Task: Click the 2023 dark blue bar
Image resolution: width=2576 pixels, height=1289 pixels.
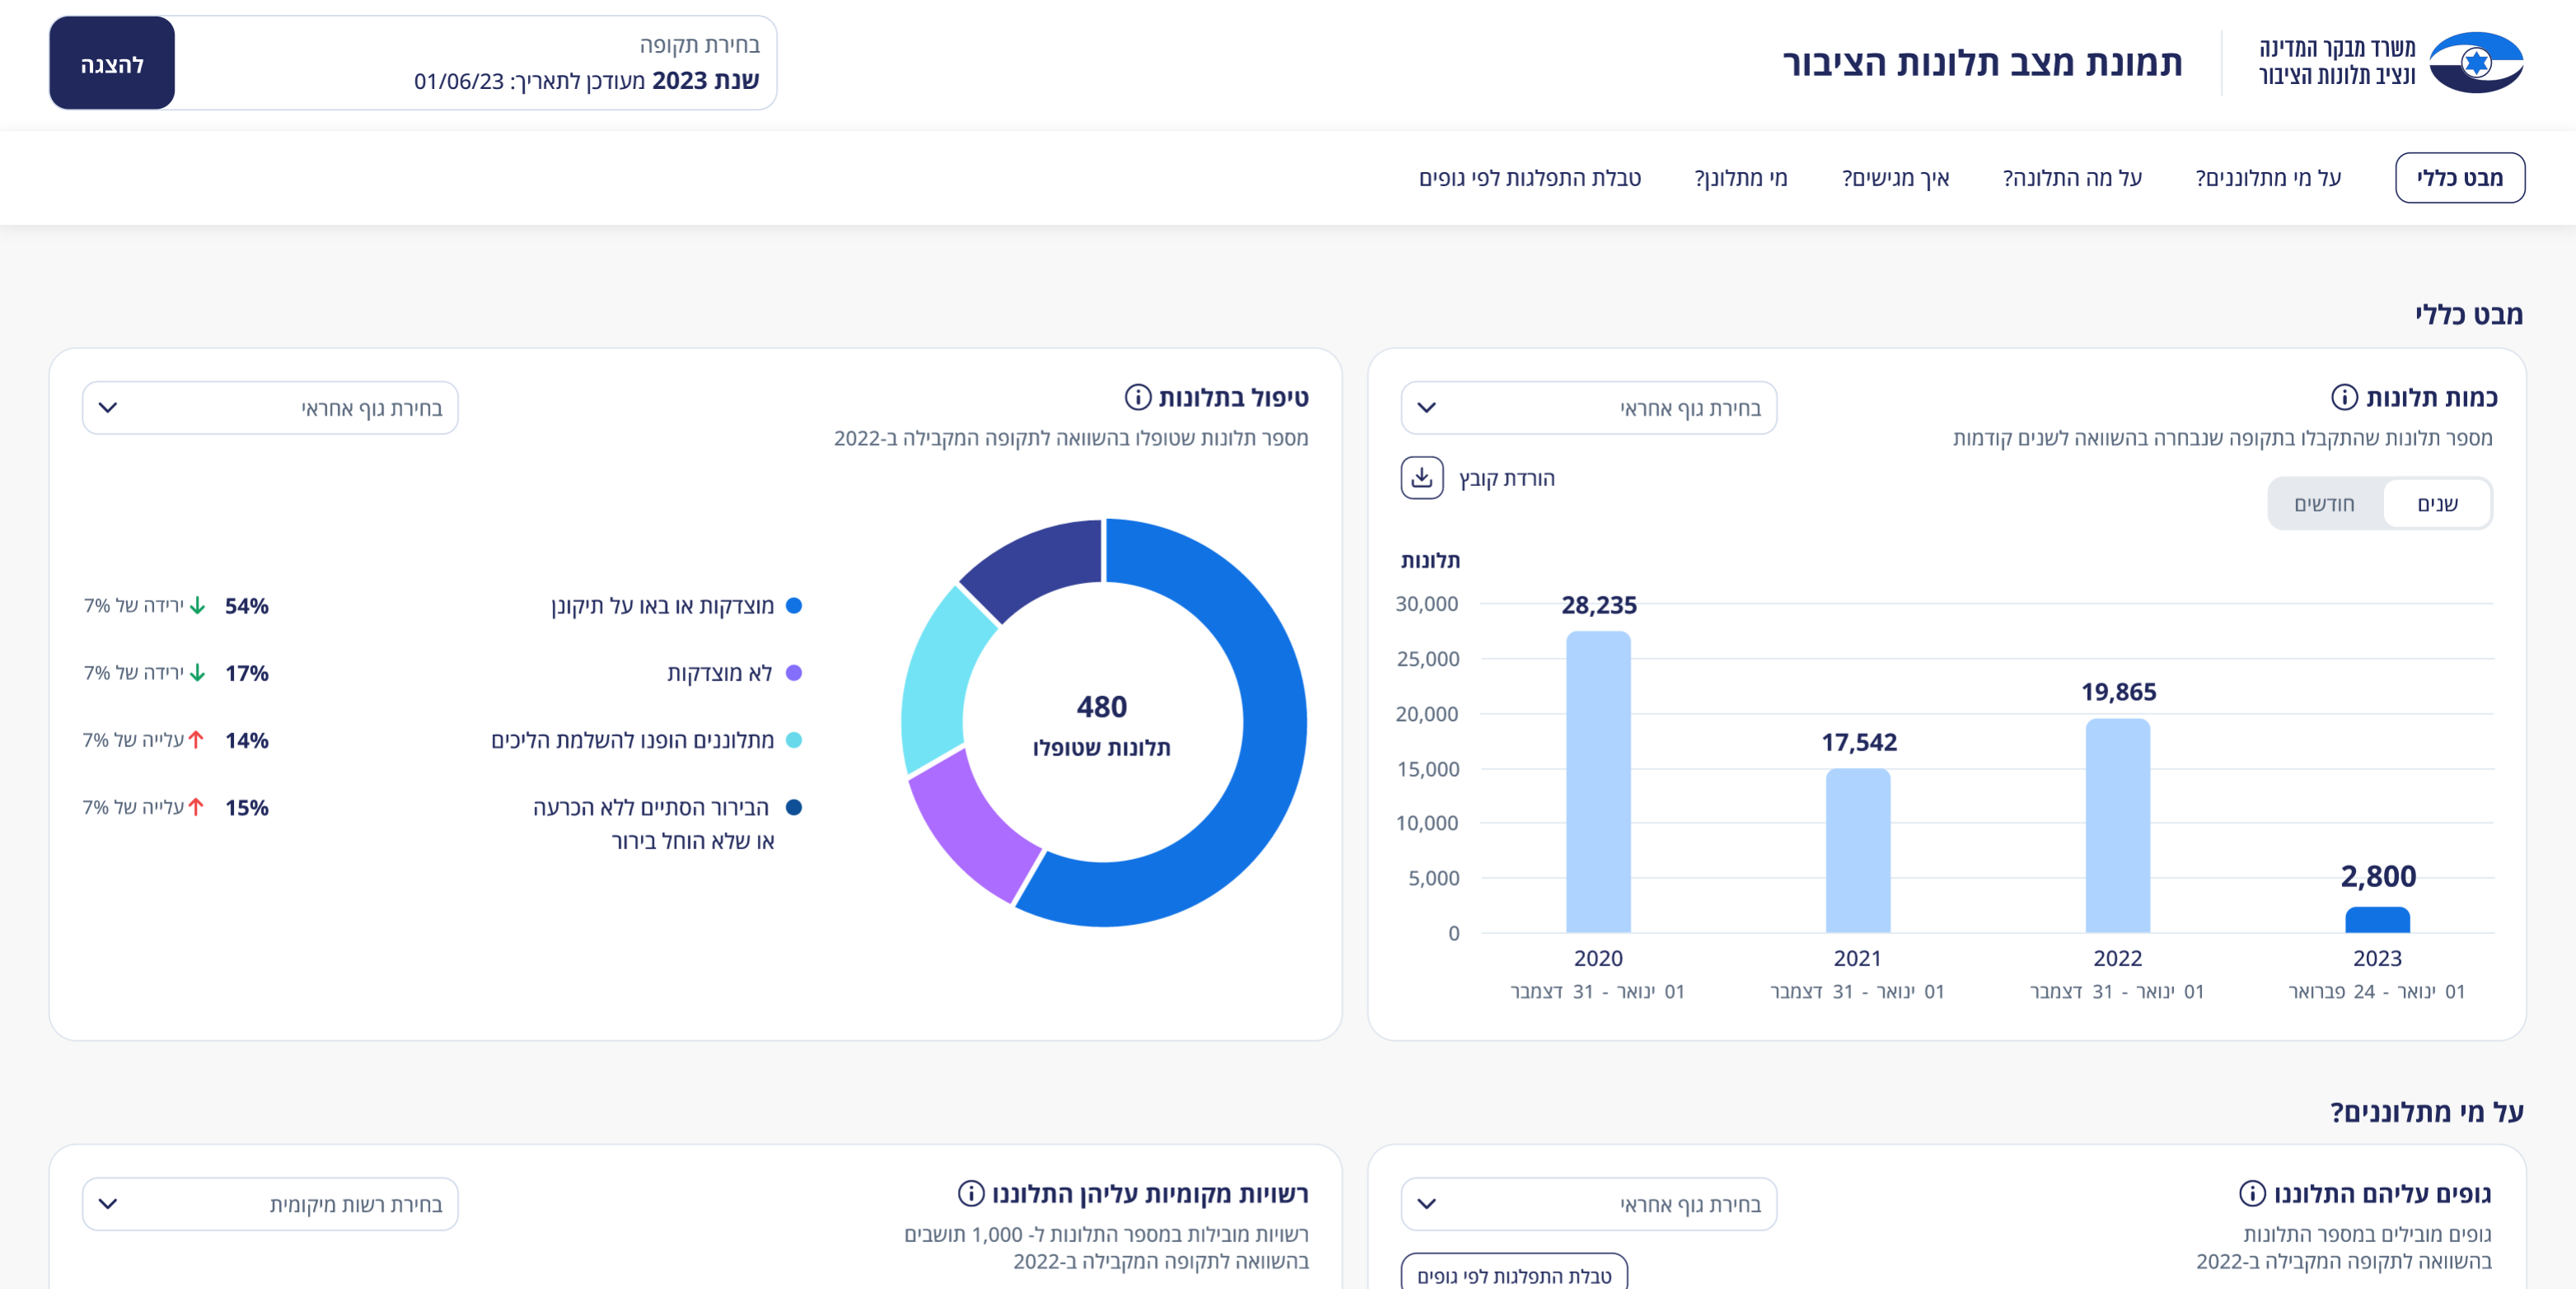Action: point(2377,920)
